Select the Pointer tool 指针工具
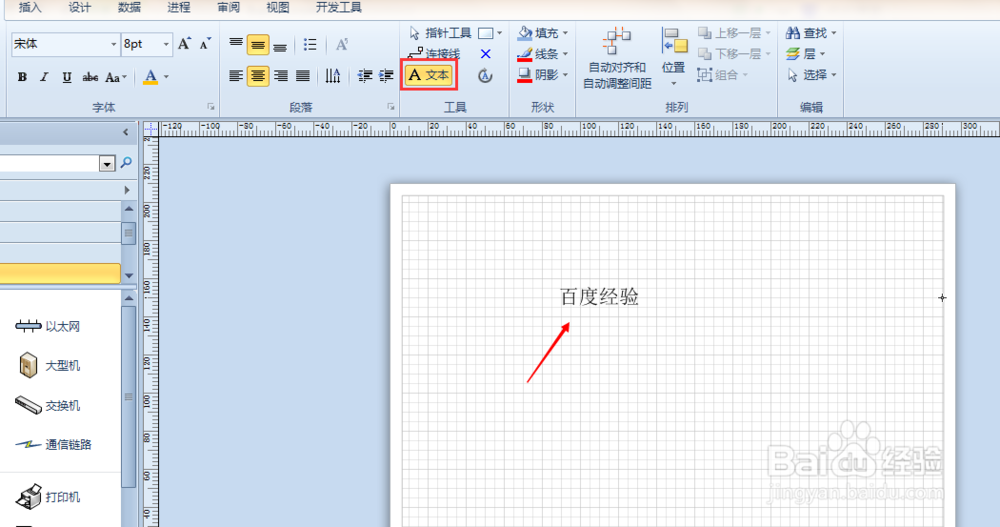Image resolution: width=1000 pixels, height=527 pixels. tap(440, 33)
